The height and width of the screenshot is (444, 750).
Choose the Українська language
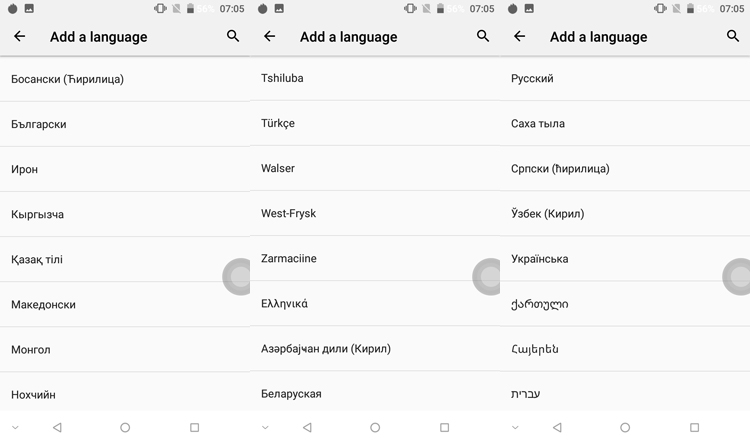tap(625, 259)
